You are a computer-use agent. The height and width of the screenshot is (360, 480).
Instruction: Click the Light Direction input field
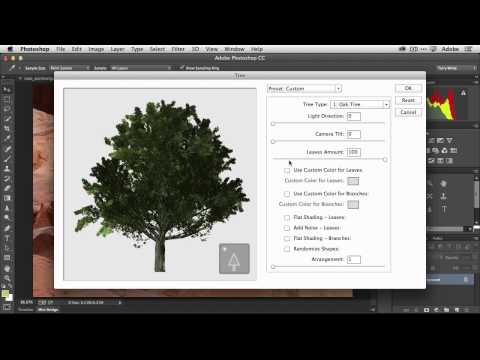click(354, 116)
